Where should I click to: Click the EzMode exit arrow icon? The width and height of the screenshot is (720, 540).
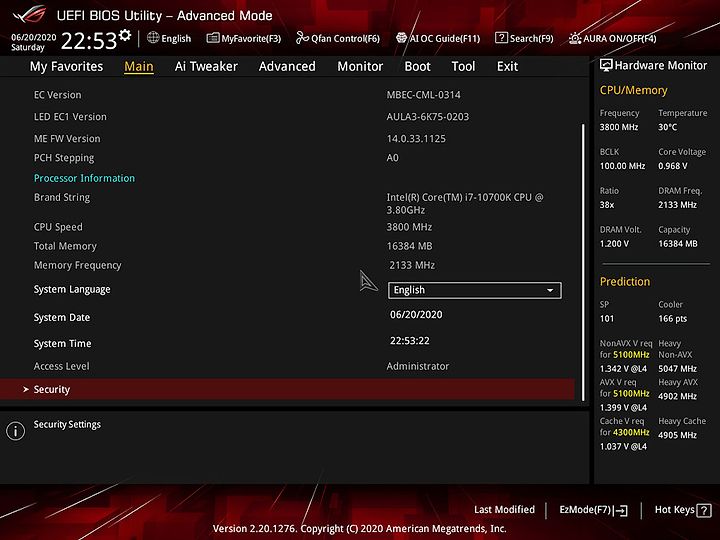tap(620, 510)
